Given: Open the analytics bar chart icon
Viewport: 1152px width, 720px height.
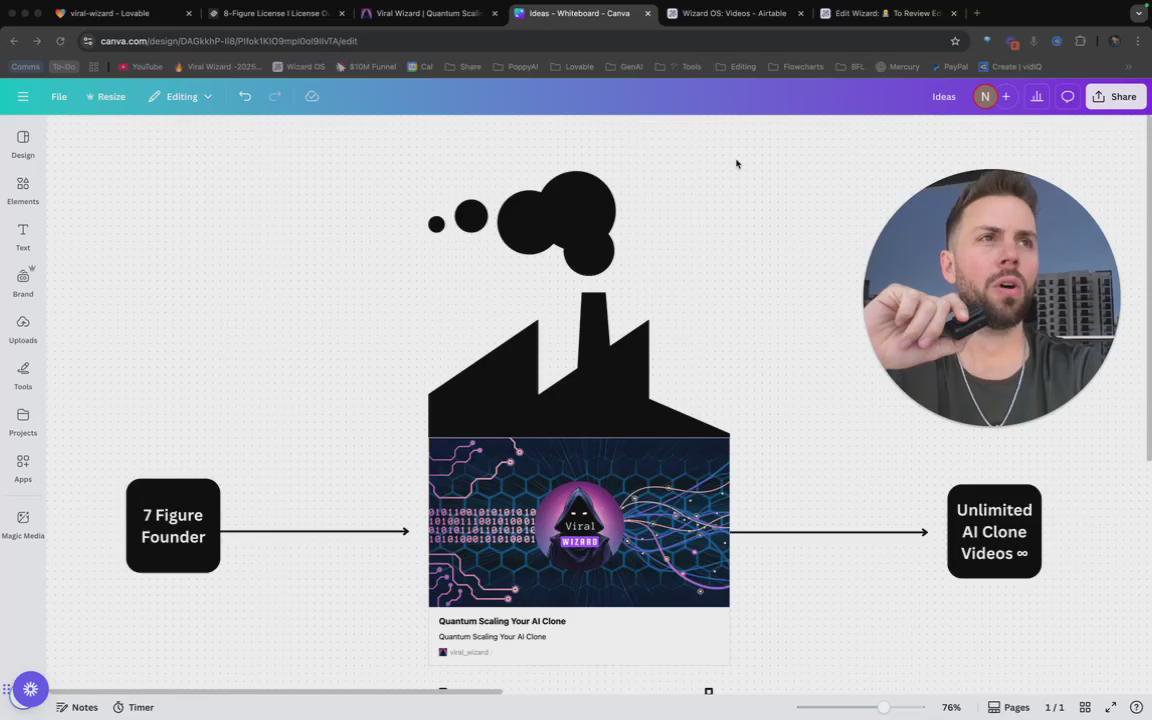Looking at the screenshot, I should point(1037,96).
